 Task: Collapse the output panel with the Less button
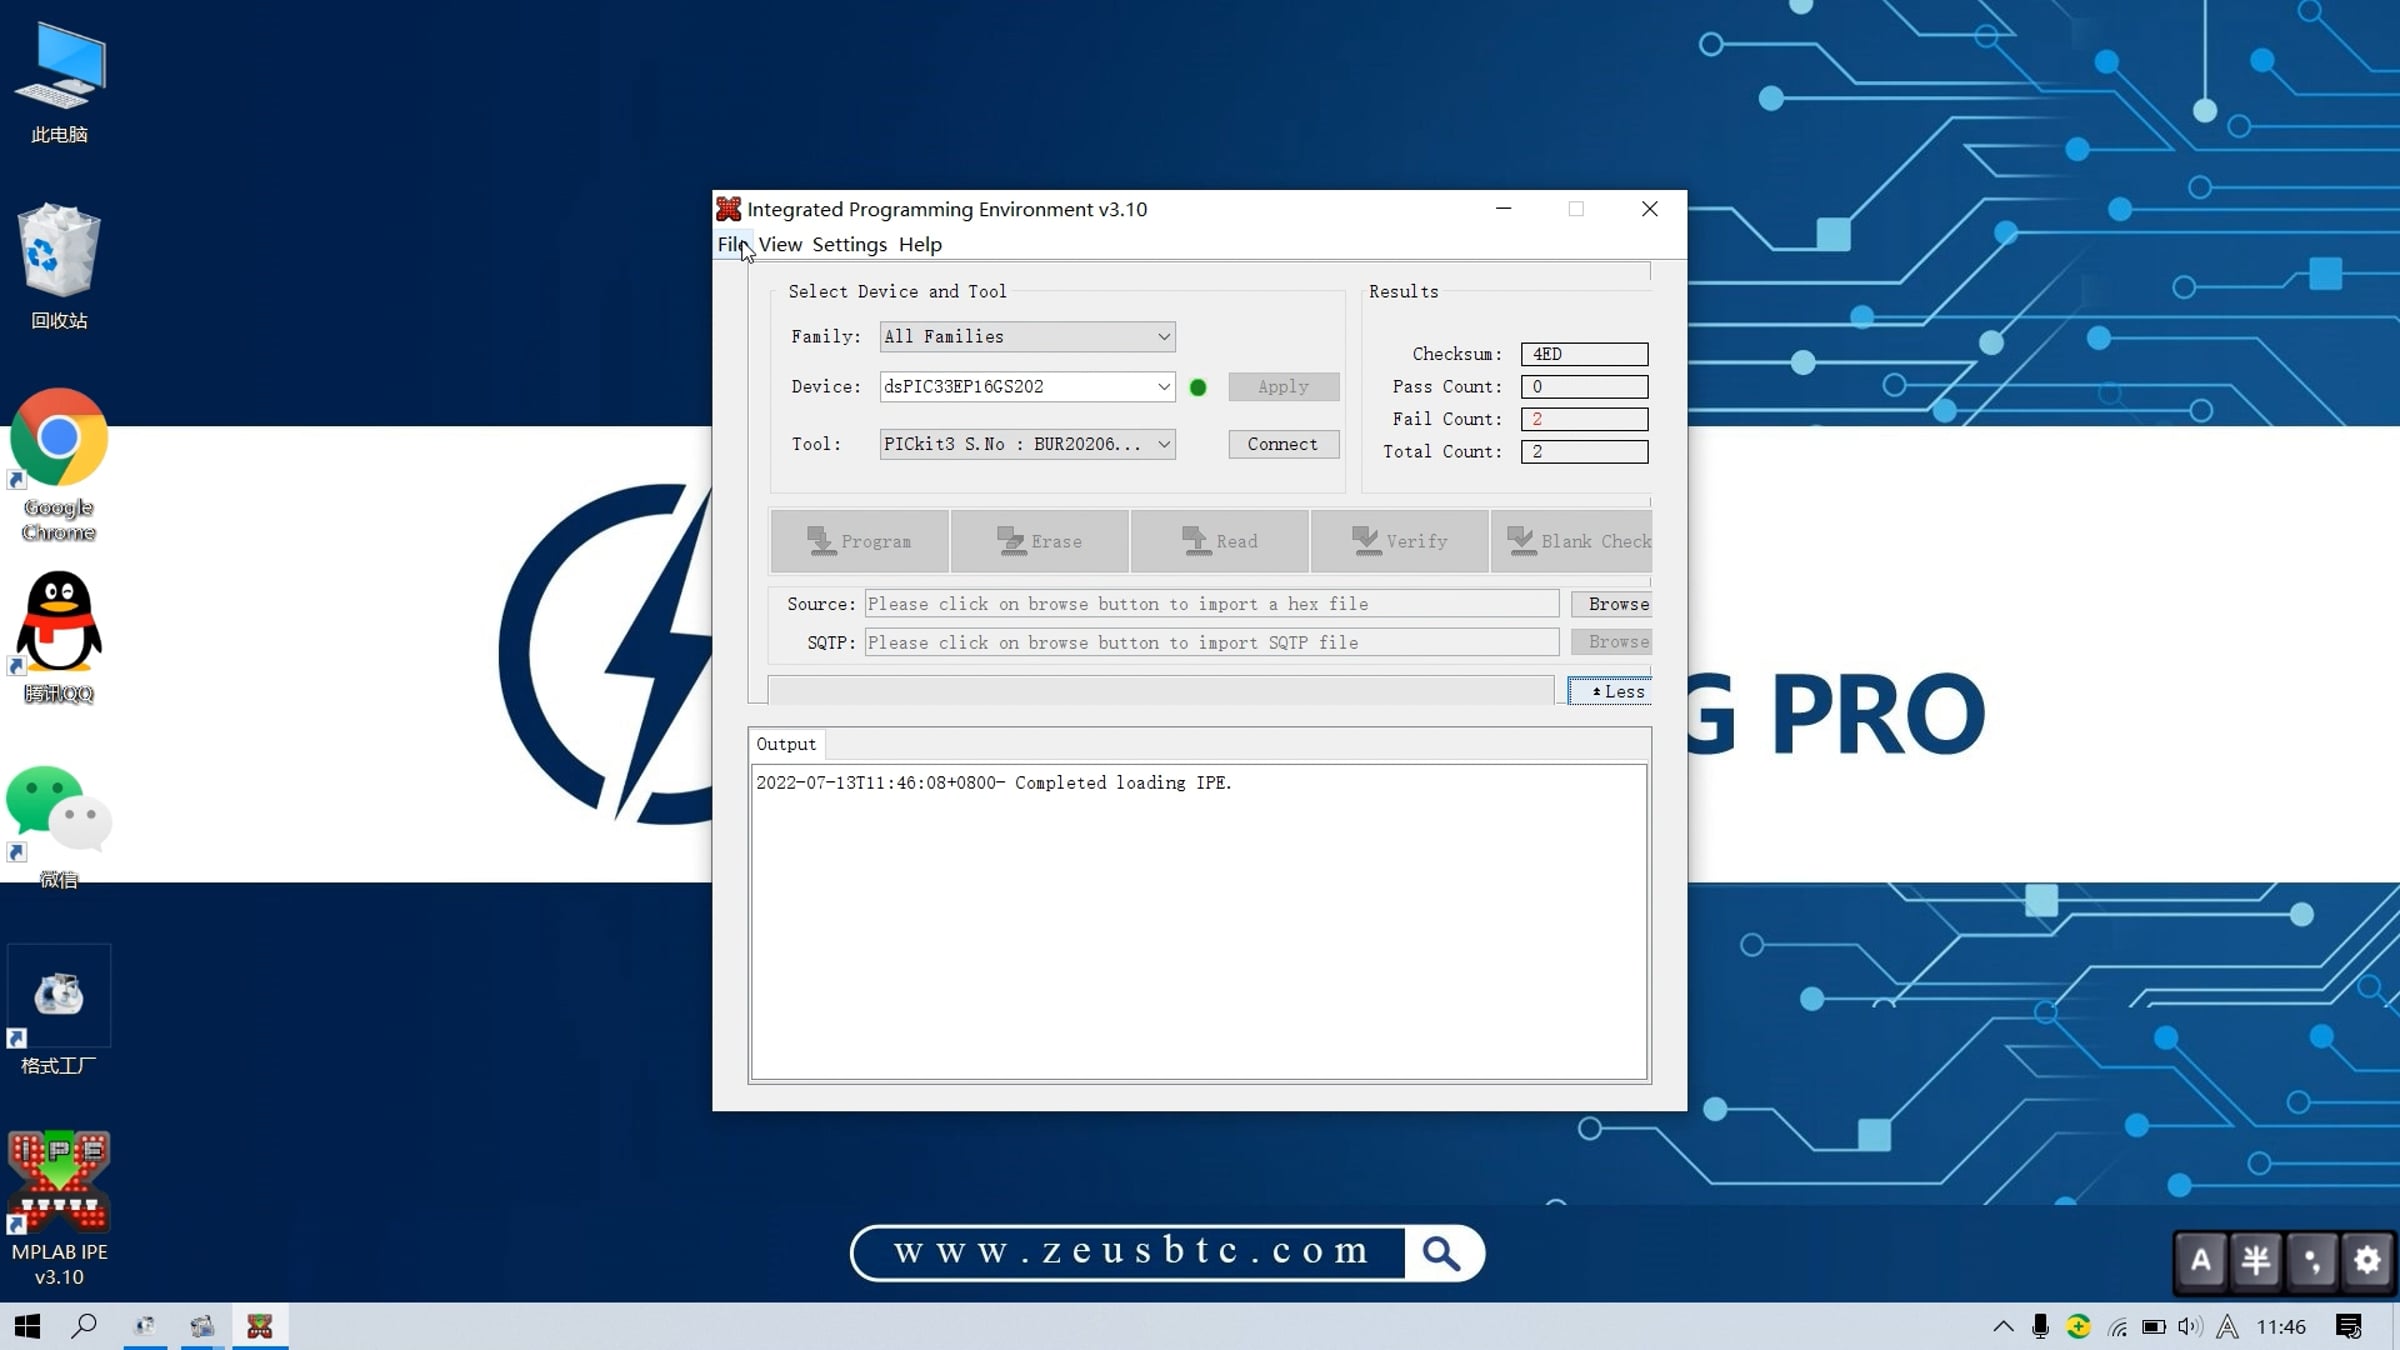click(x=1610, y=691)
